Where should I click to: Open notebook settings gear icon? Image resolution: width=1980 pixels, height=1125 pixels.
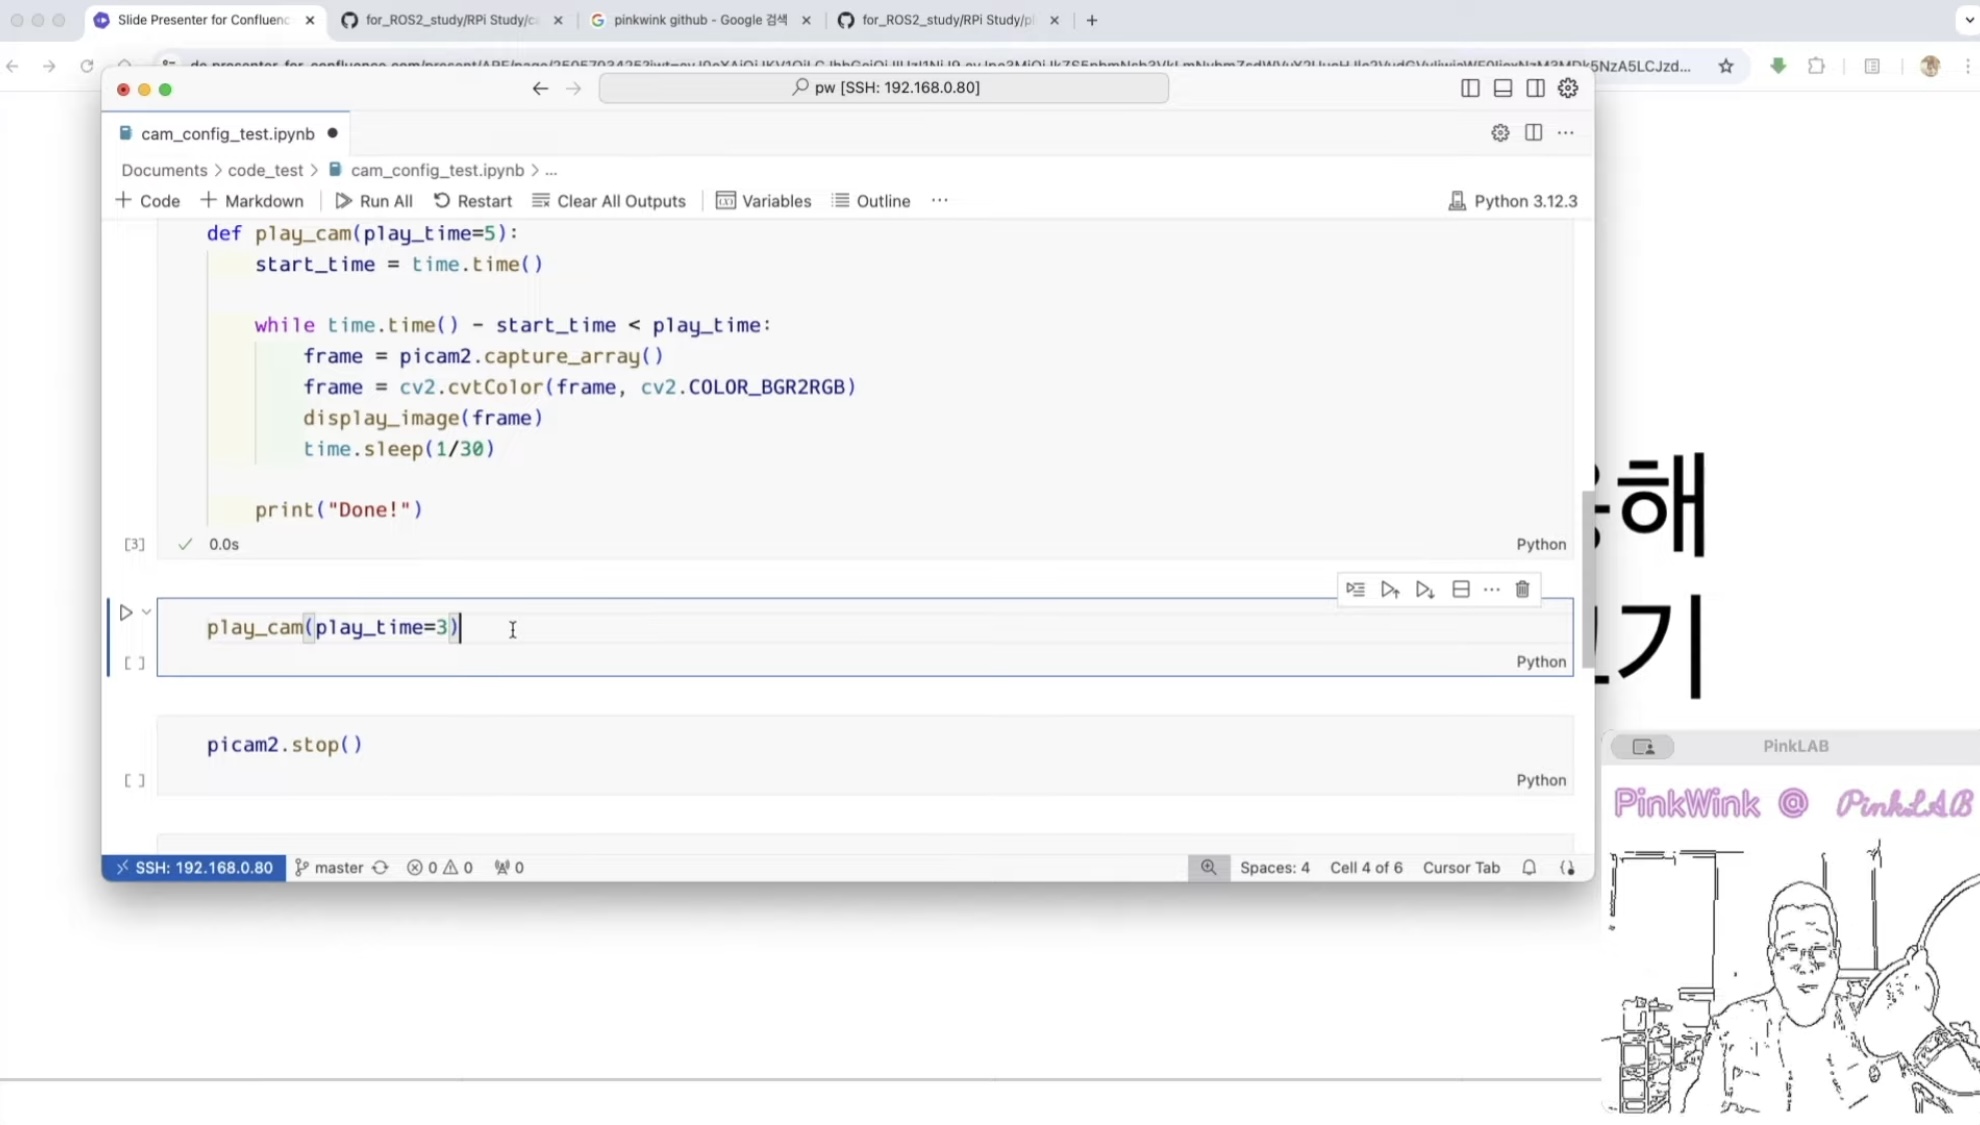[x=1500, y=133]
